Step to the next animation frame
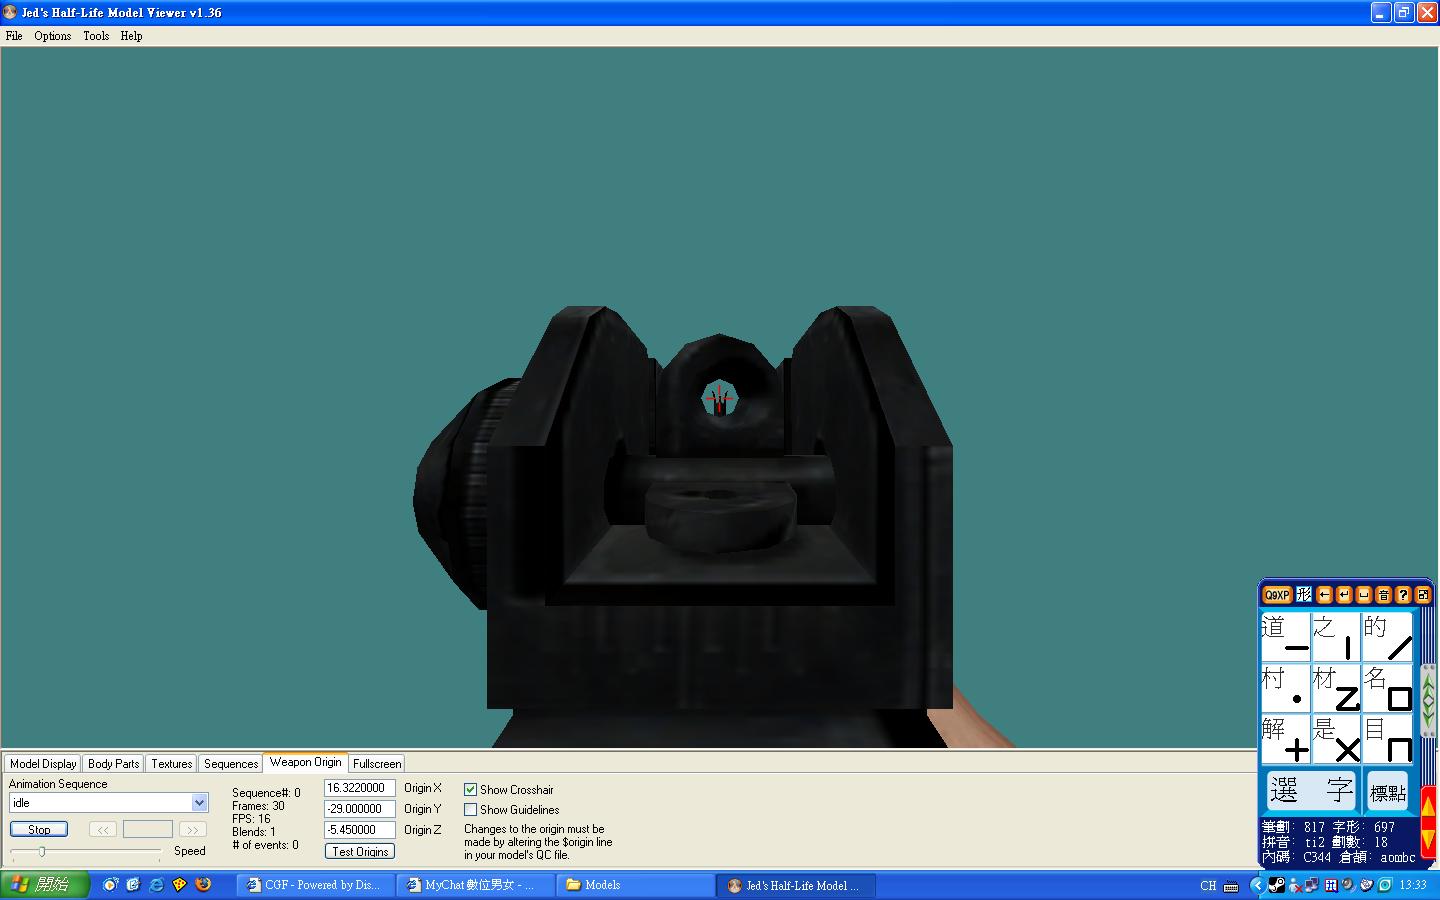The image size is (1440, 900). (x=192, y=830)
